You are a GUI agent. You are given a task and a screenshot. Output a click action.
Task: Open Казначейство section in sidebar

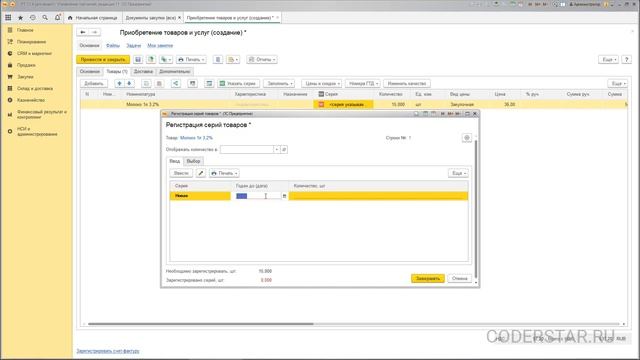click(x=31, y=100)
